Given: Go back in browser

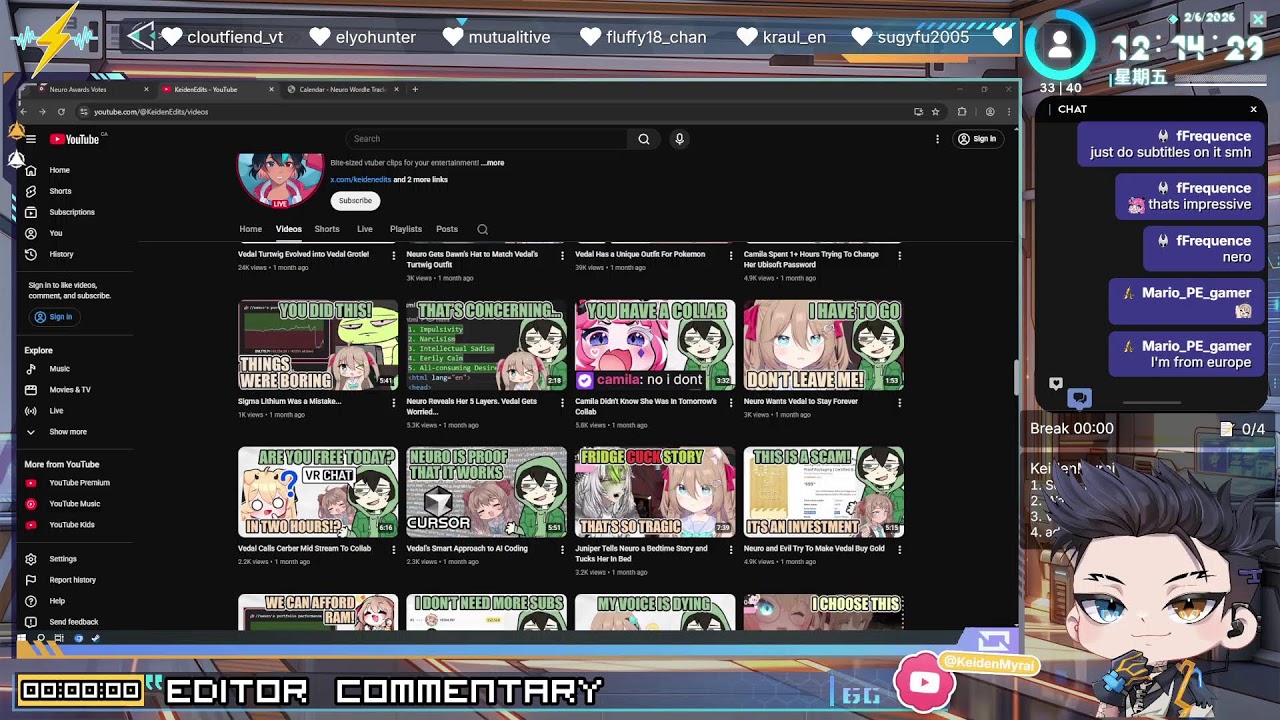Looking at the screenshot, I should click(24, 112).
